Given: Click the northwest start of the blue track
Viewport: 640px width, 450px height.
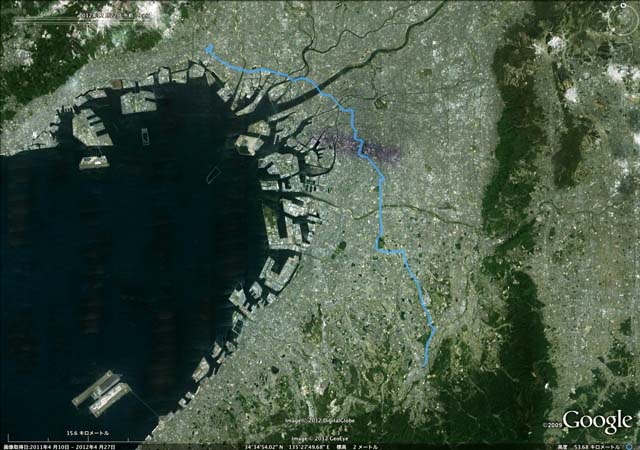Looking at the screenshot, I should pyautogui.click(x=209, y=49).
